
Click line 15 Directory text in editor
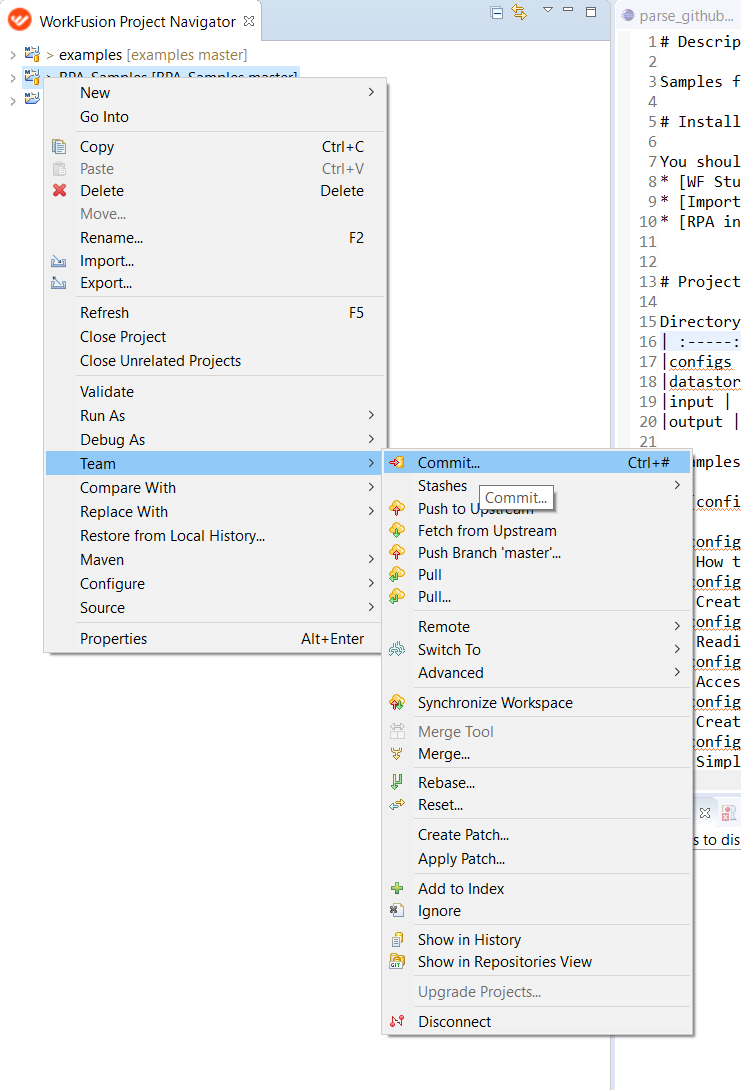[x=699, y=321]
